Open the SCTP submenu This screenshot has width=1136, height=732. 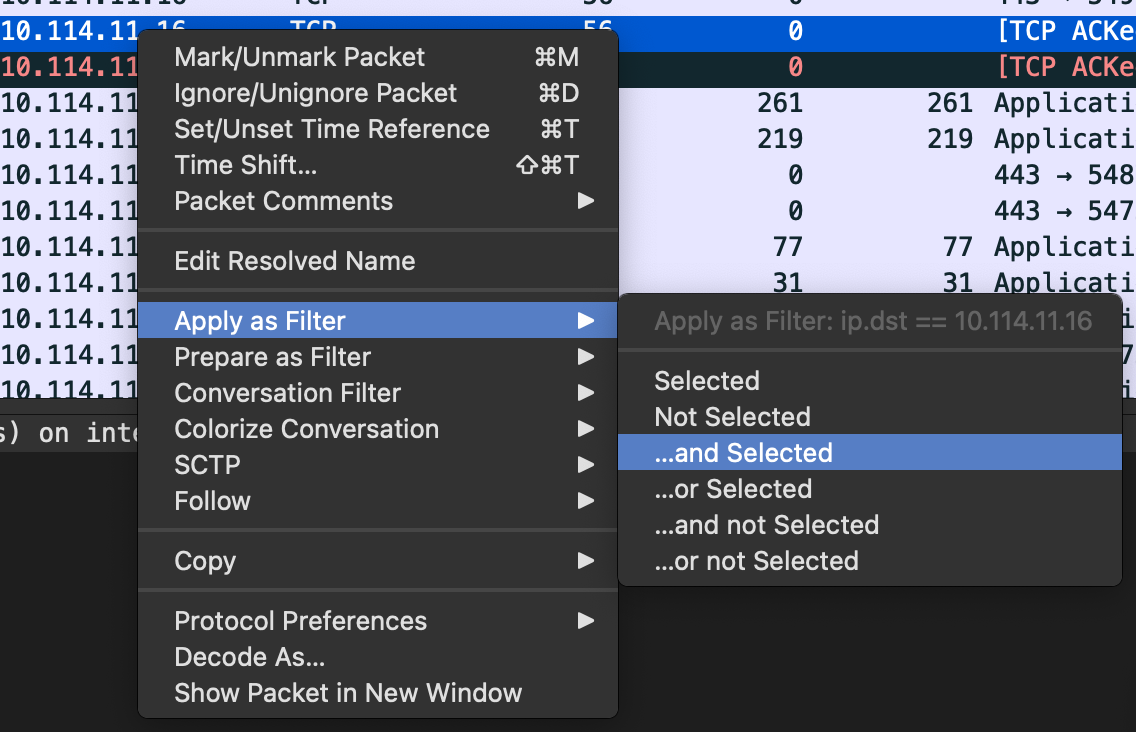coord(207,465)
